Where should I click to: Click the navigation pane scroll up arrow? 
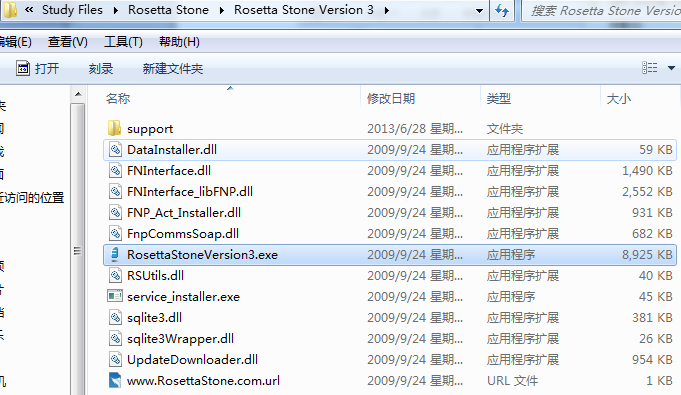78,94
